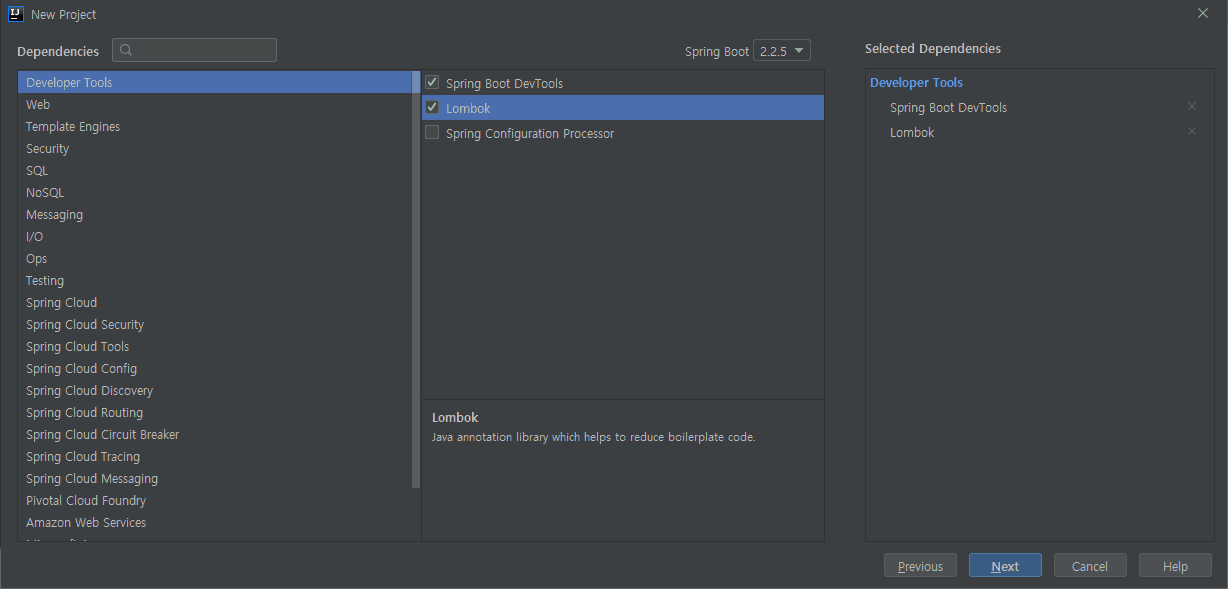Select the Web category
This screenshot has height=589, width=1228.
point(215,104)
